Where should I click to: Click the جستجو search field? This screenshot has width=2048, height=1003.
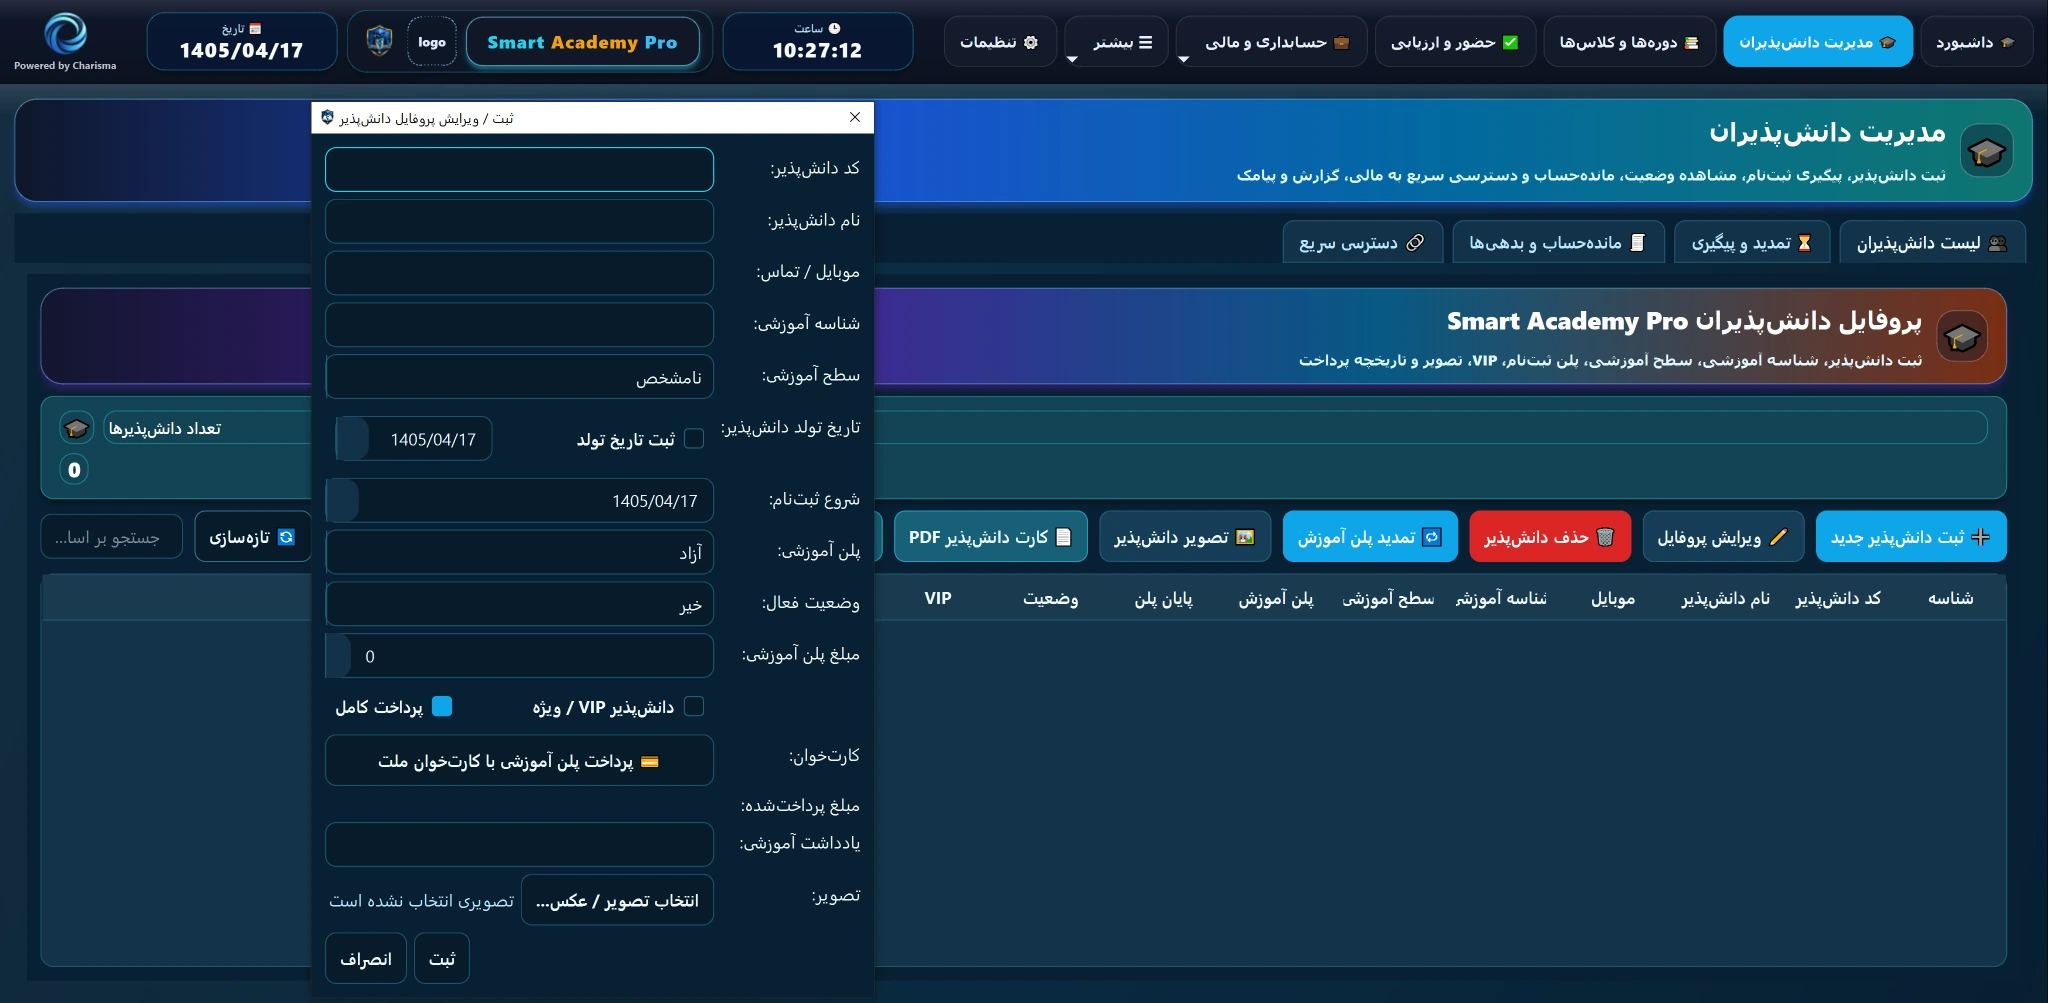pyautogui.click(x=111, y=537)
